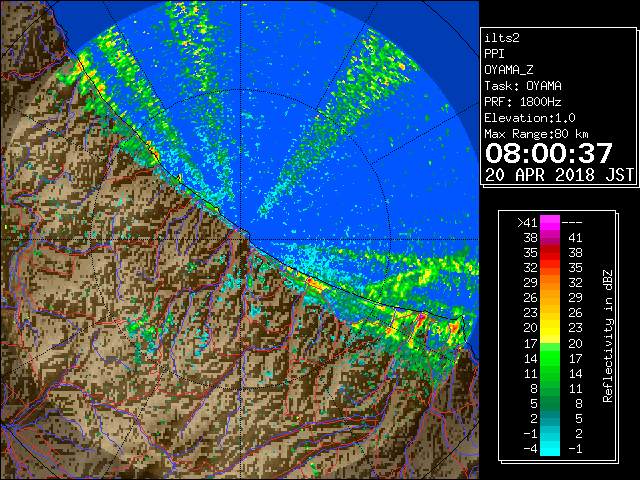Screen dimensions: 640x480
Task: Select the '20 APR 2018 JST' date
Action: [559, 175]
